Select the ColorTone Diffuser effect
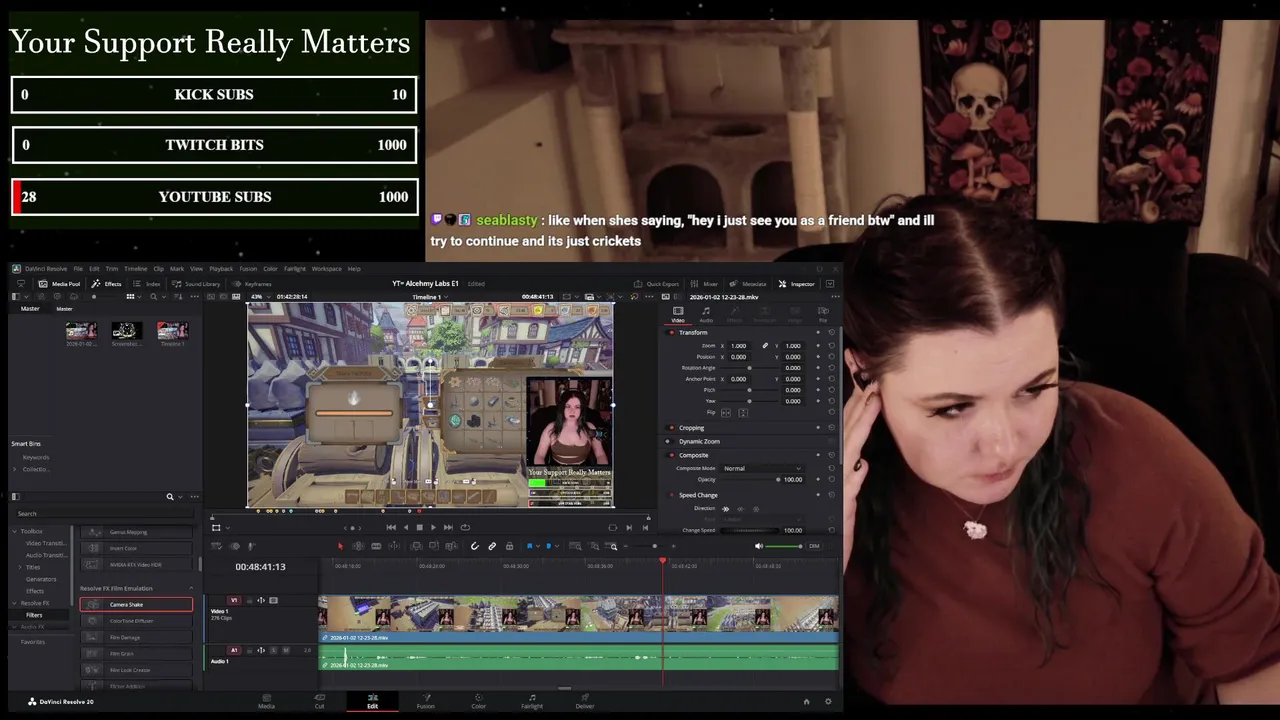The width and height of the screenshot is (1280, 720). [136, 621]
